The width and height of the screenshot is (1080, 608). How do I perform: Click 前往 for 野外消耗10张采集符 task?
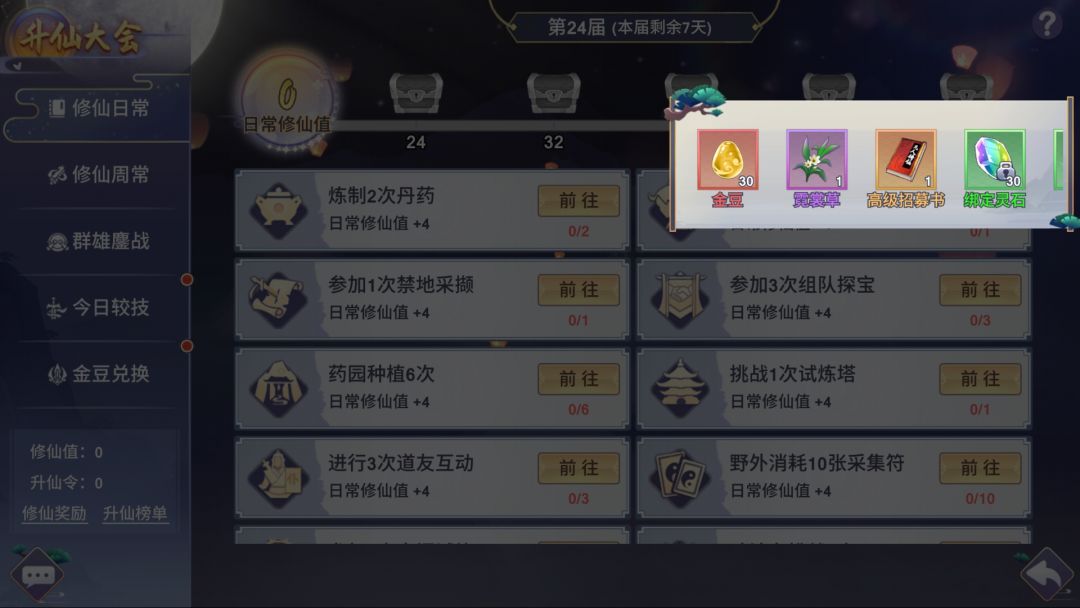pos(980,468)
